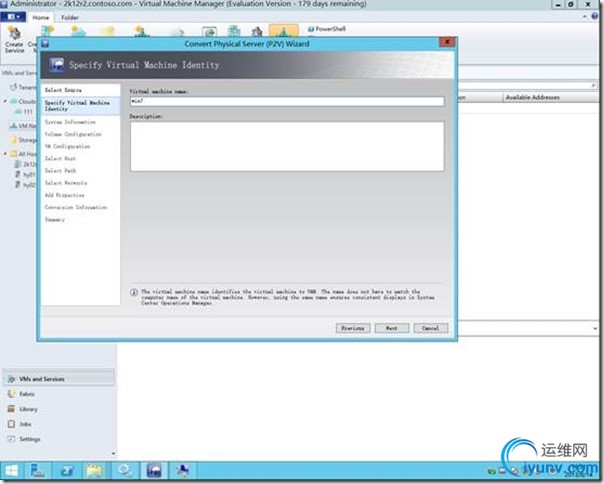Open the help icon in top-right corner
Viewport: 604px width, 484px height.
[x=595, y=16]
